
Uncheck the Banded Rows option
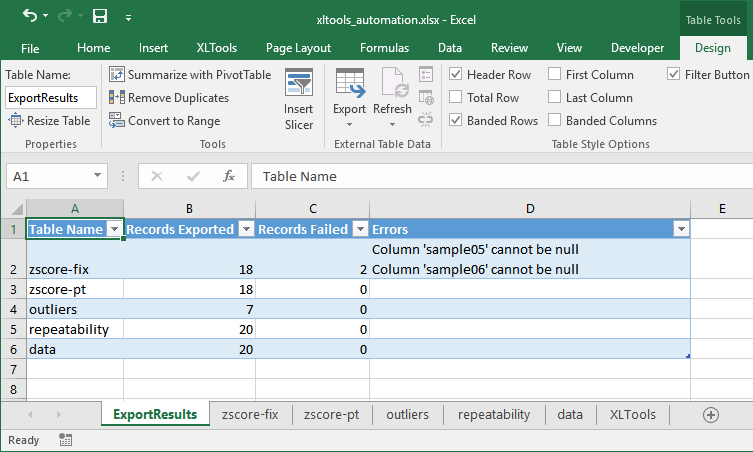pos(456,121)
